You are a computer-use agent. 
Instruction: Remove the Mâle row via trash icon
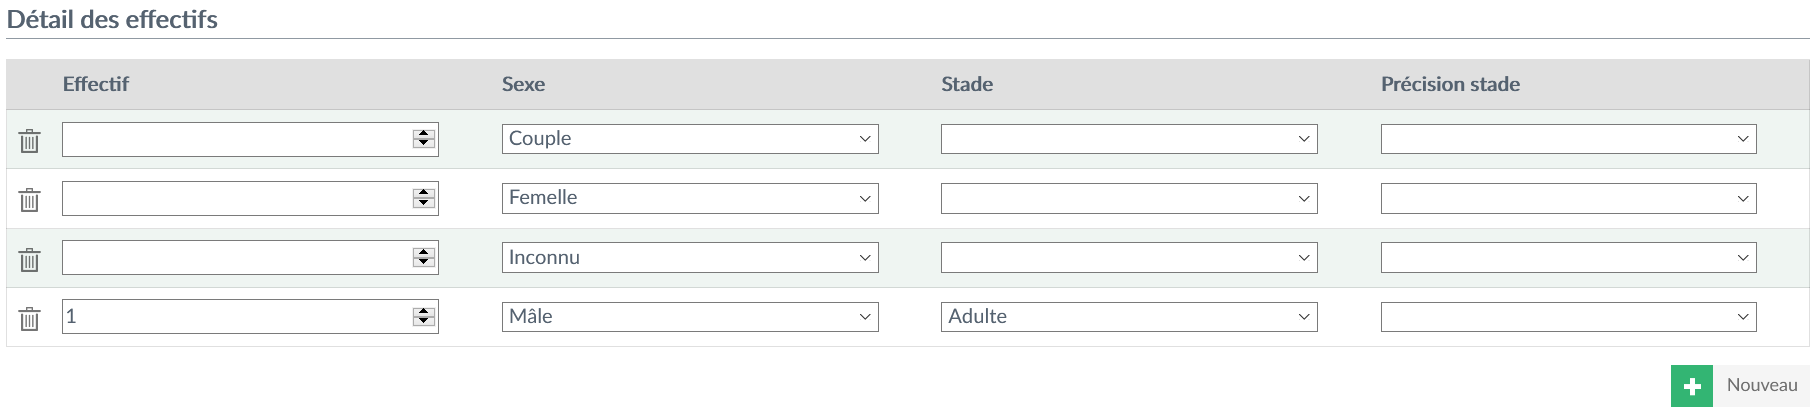click(30, 319)
